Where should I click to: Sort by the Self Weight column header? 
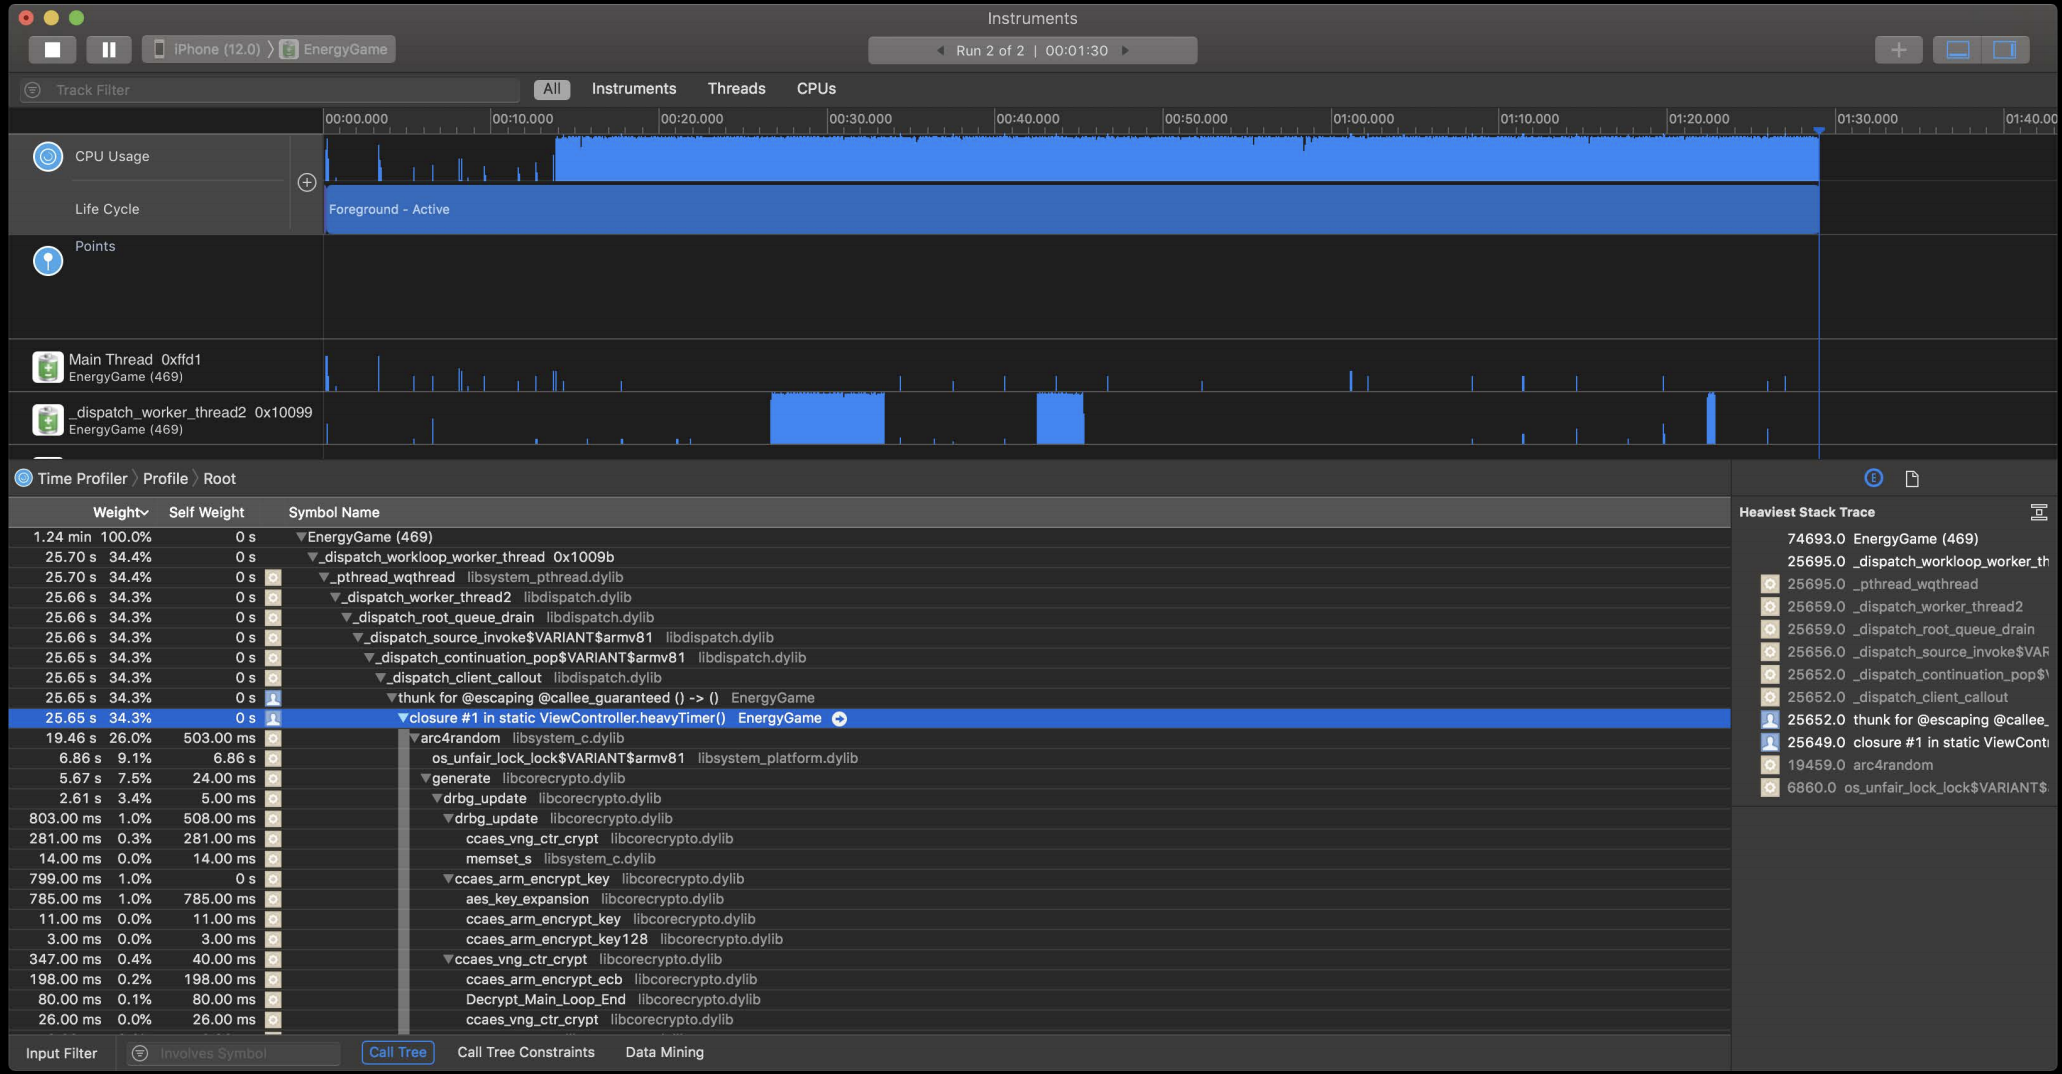click(x=206, y=512)
